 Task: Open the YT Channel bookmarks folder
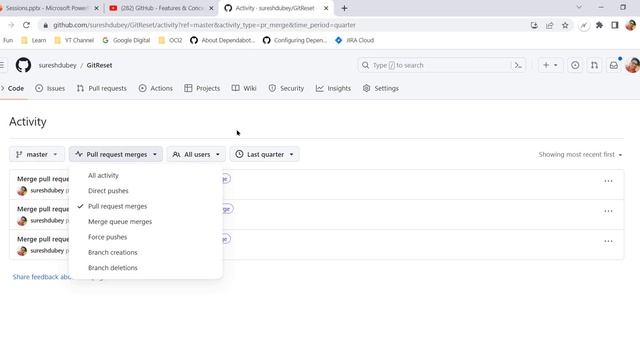click(x=74, y=40)
